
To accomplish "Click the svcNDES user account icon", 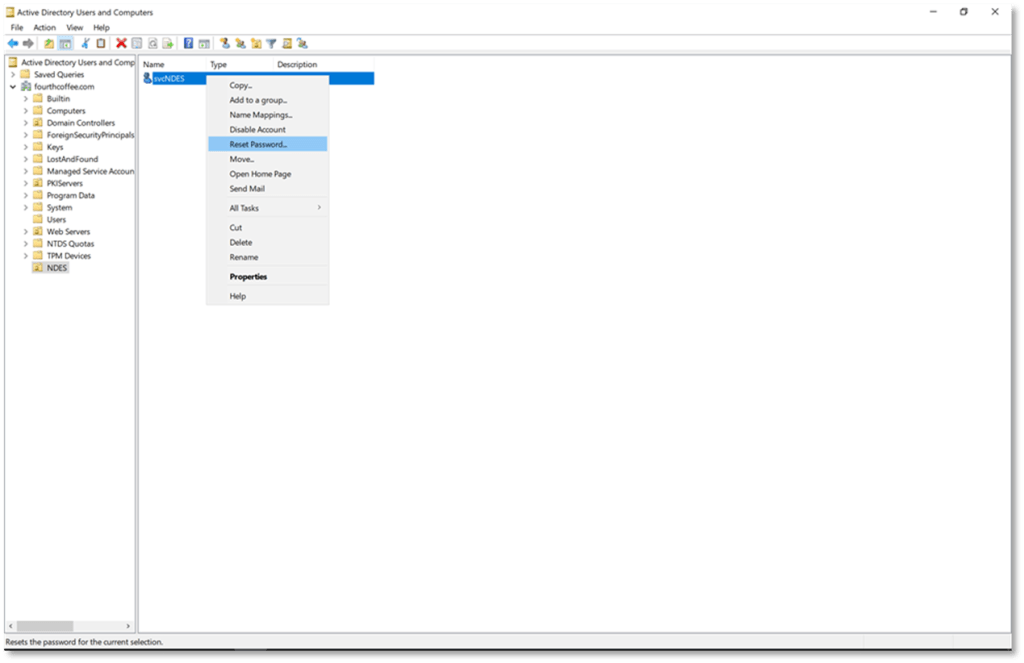I will (147, 78).
